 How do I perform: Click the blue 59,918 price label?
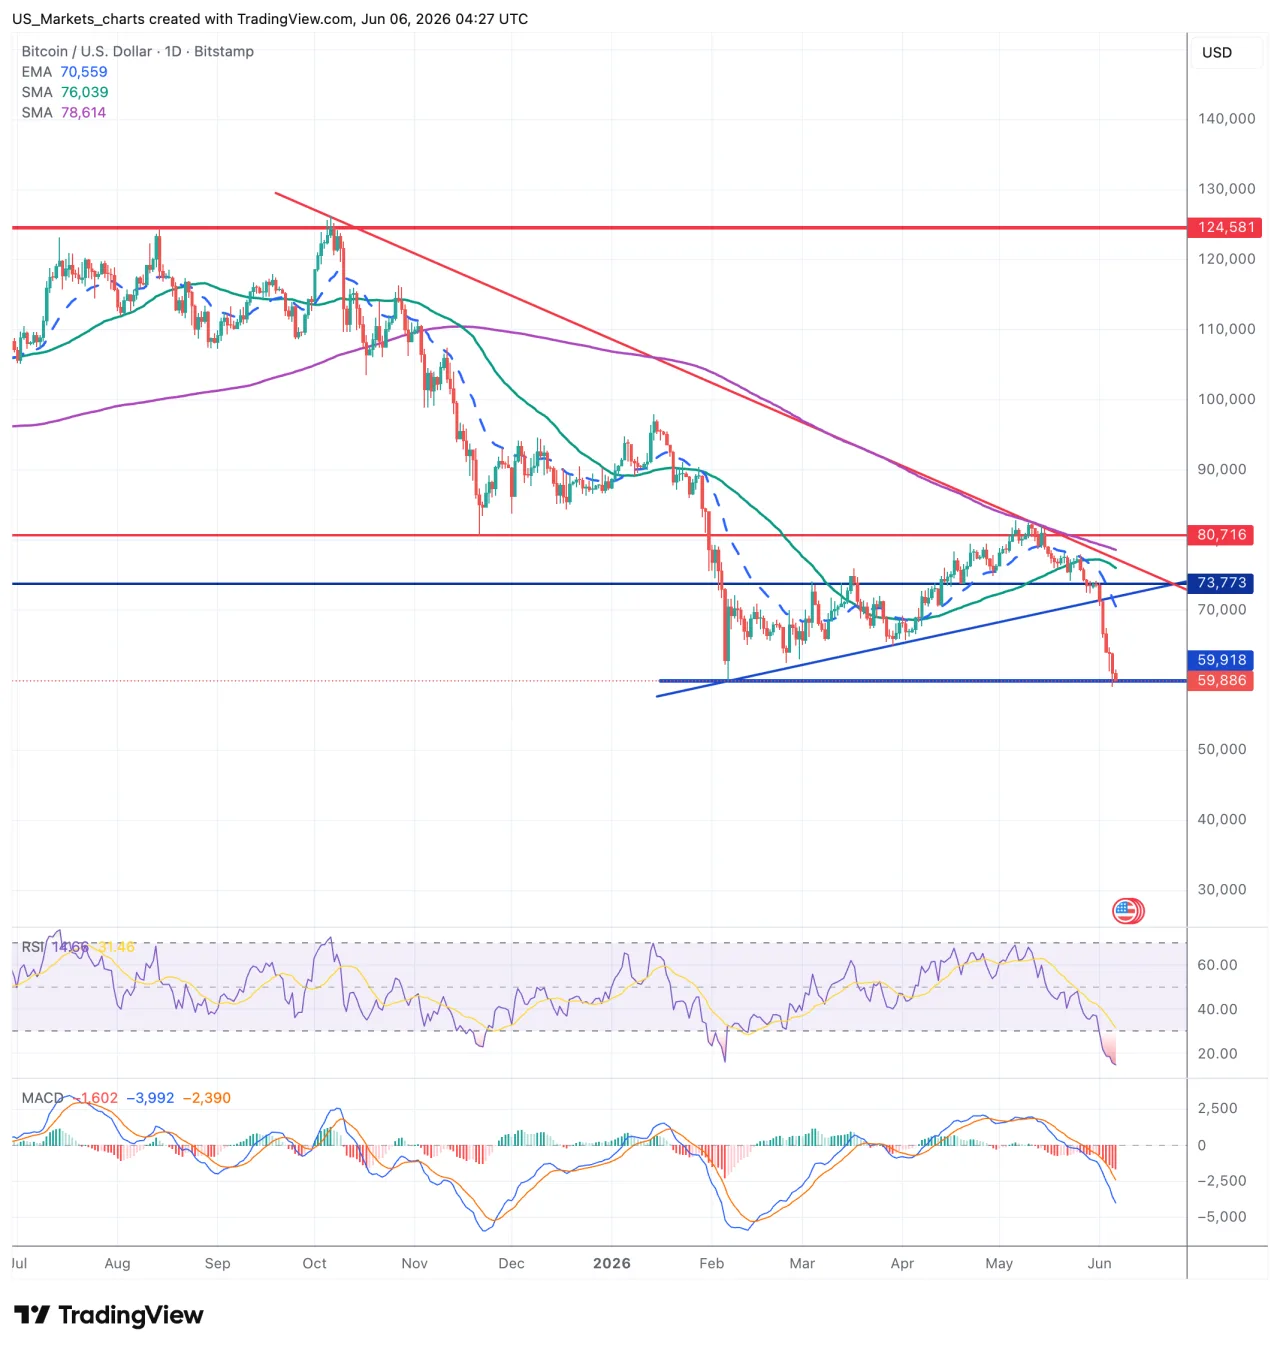coord(1221,660)
